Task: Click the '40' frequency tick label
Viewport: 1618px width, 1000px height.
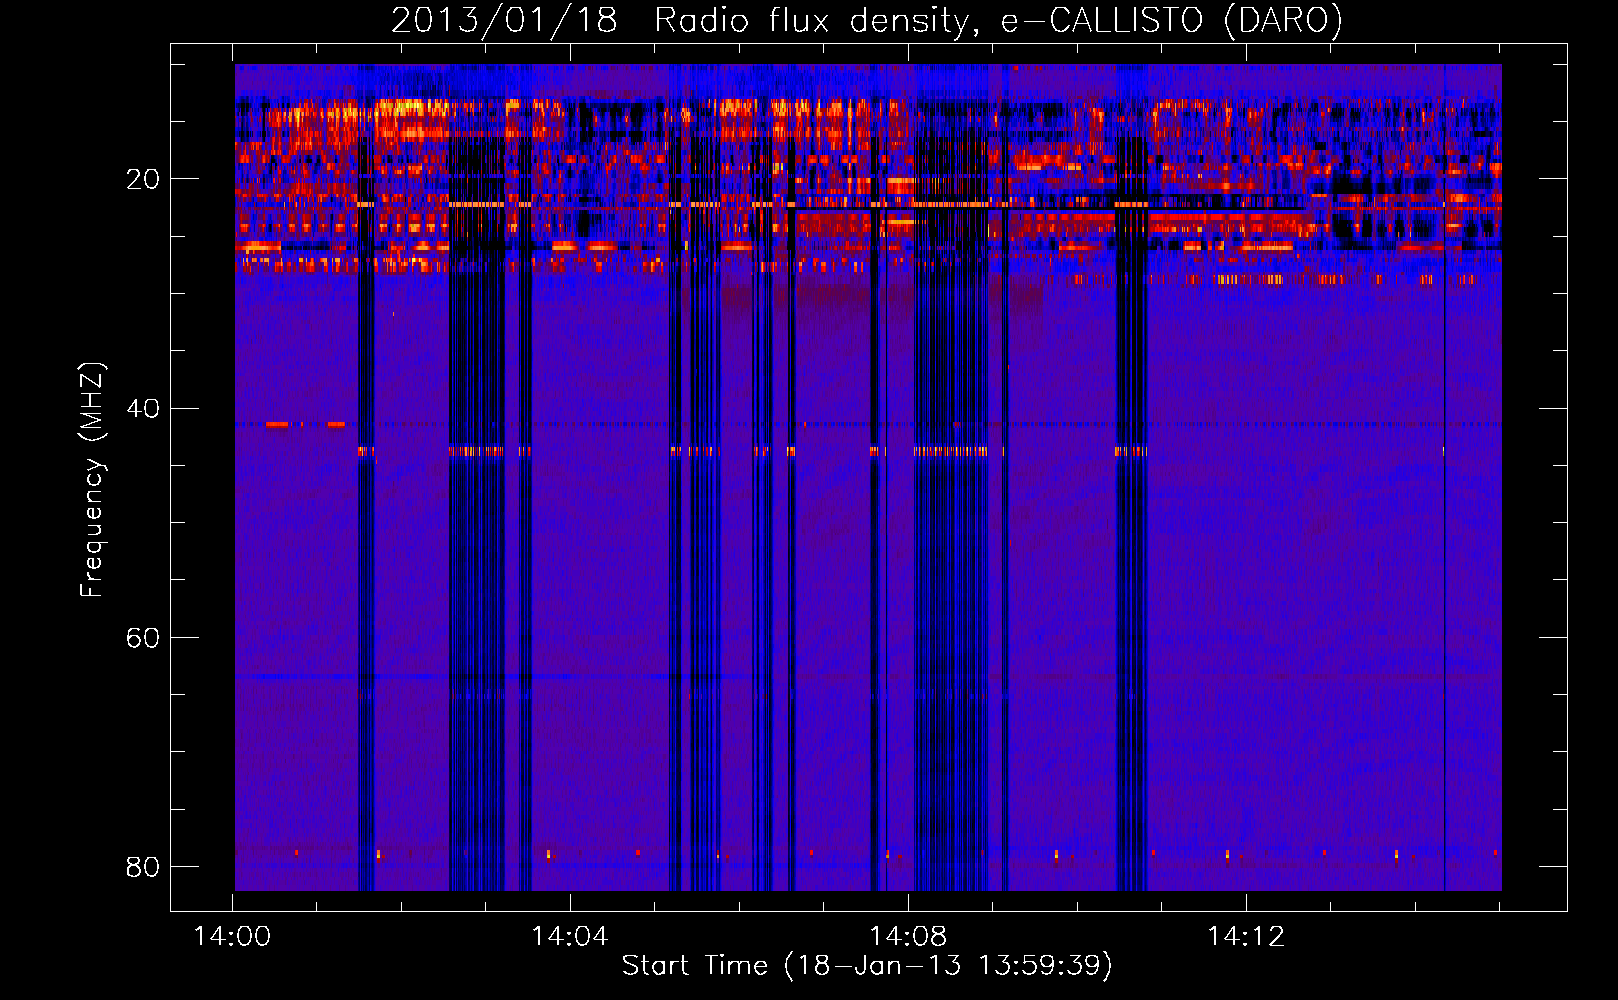Action: click(143, 408)
